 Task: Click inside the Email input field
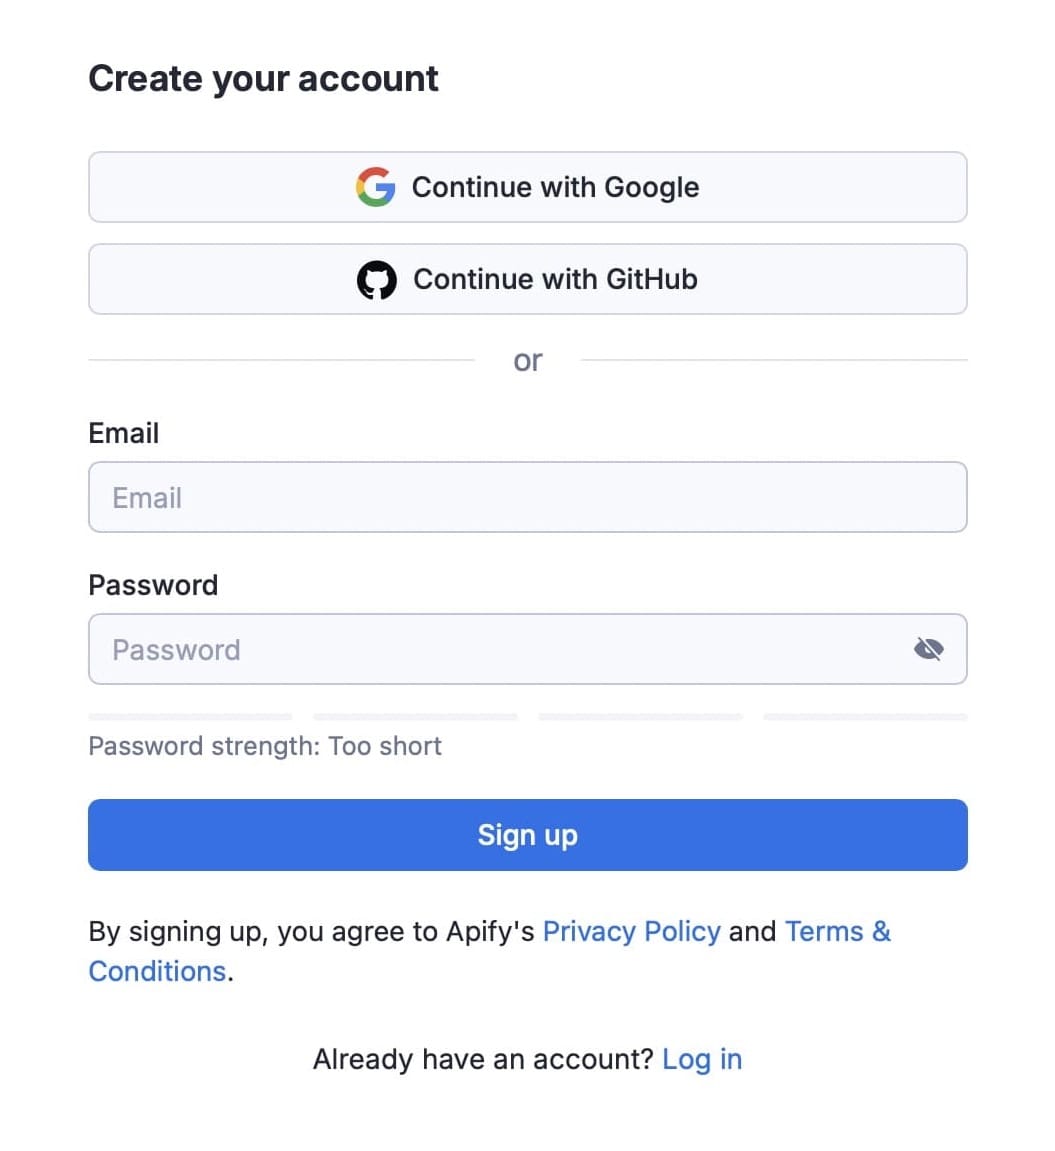[x=528, y=497]
